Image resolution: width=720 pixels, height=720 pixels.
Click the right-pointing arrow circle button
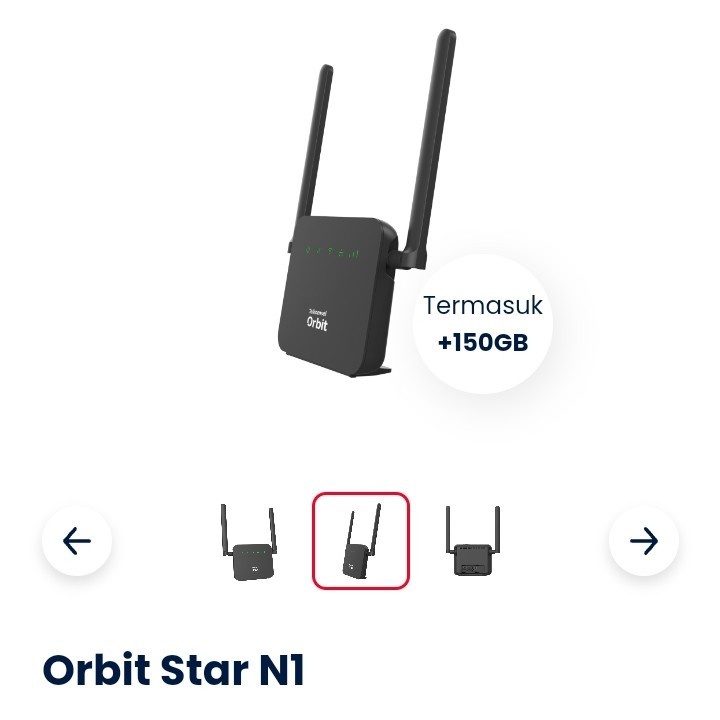(x=643, y=540)
